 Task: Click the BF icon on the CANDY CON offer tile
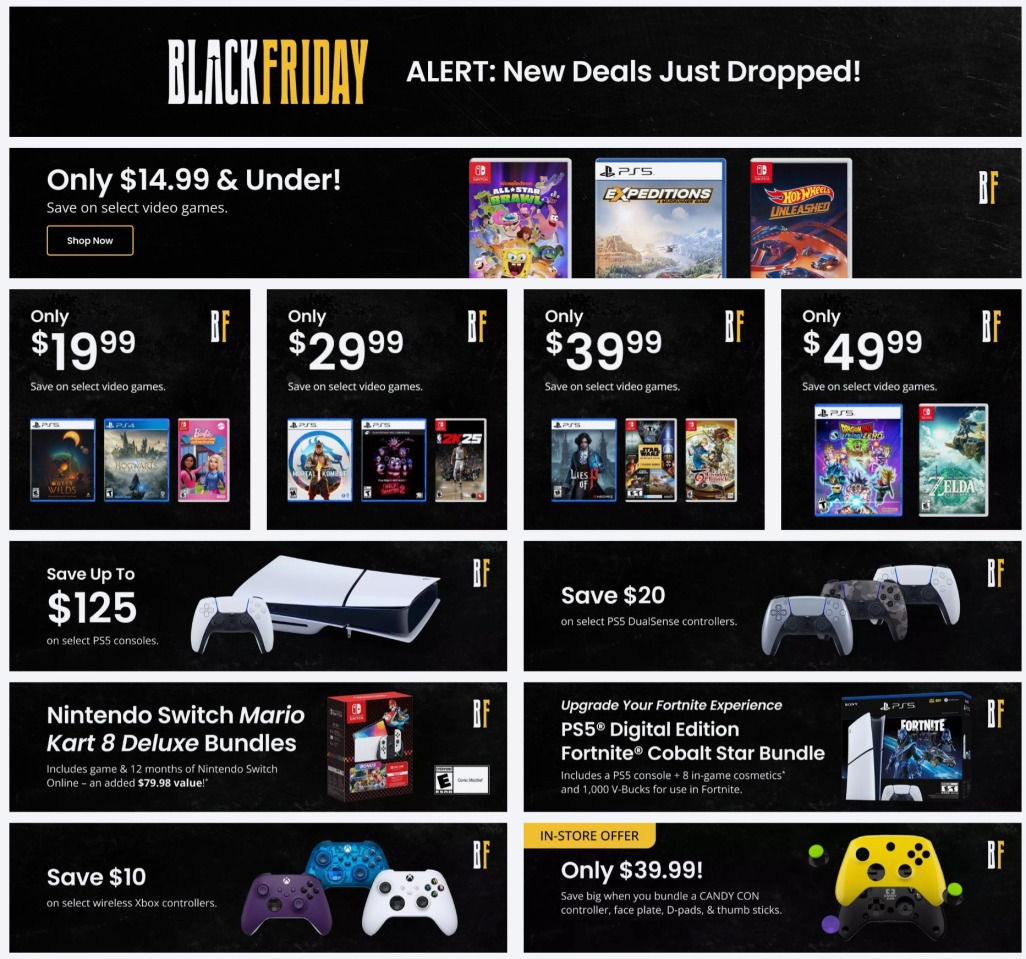click(994, 856)
